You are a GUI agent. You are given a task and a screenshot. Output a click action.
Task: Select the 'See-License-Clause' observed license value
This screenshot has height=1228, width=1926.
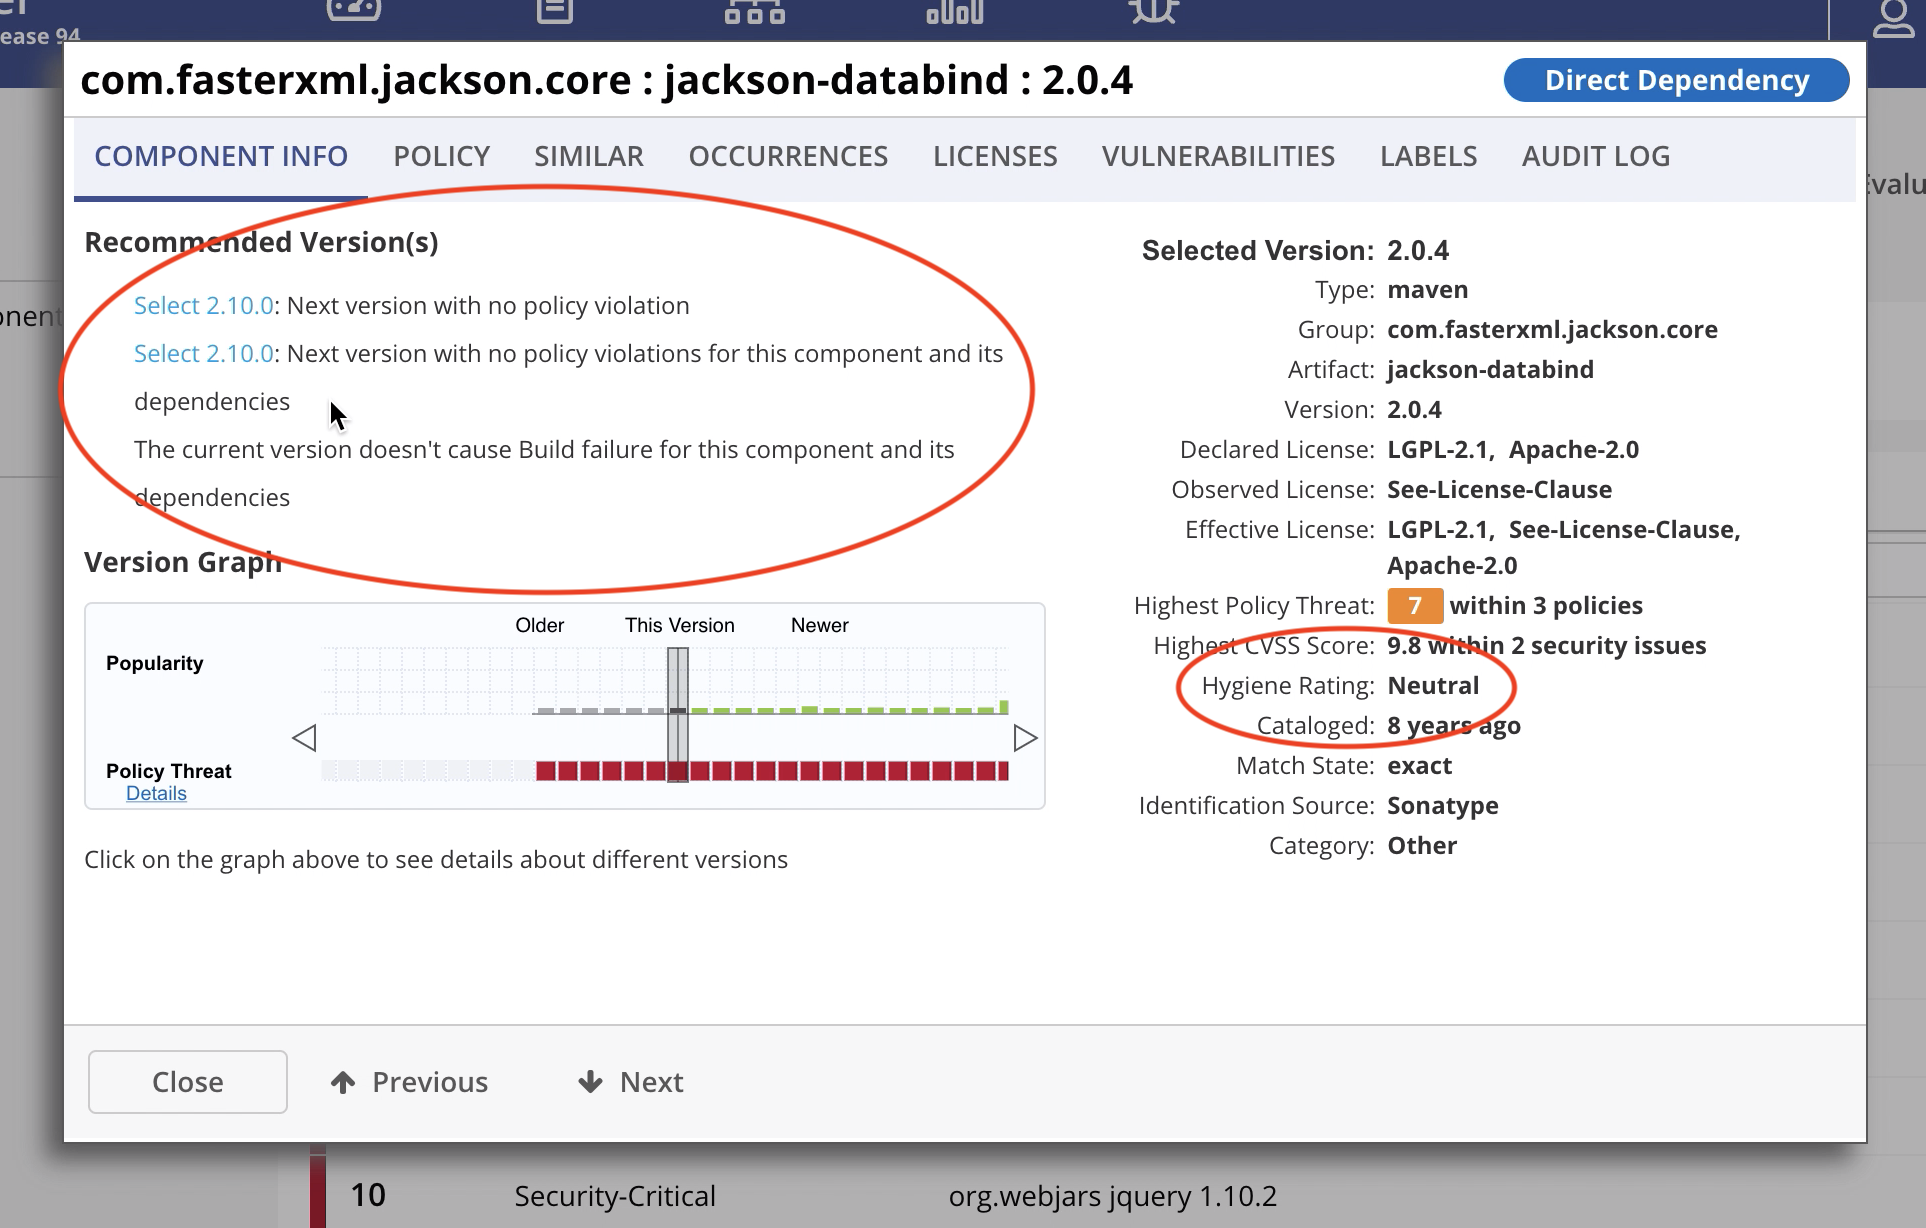[x=1500, y=490]
